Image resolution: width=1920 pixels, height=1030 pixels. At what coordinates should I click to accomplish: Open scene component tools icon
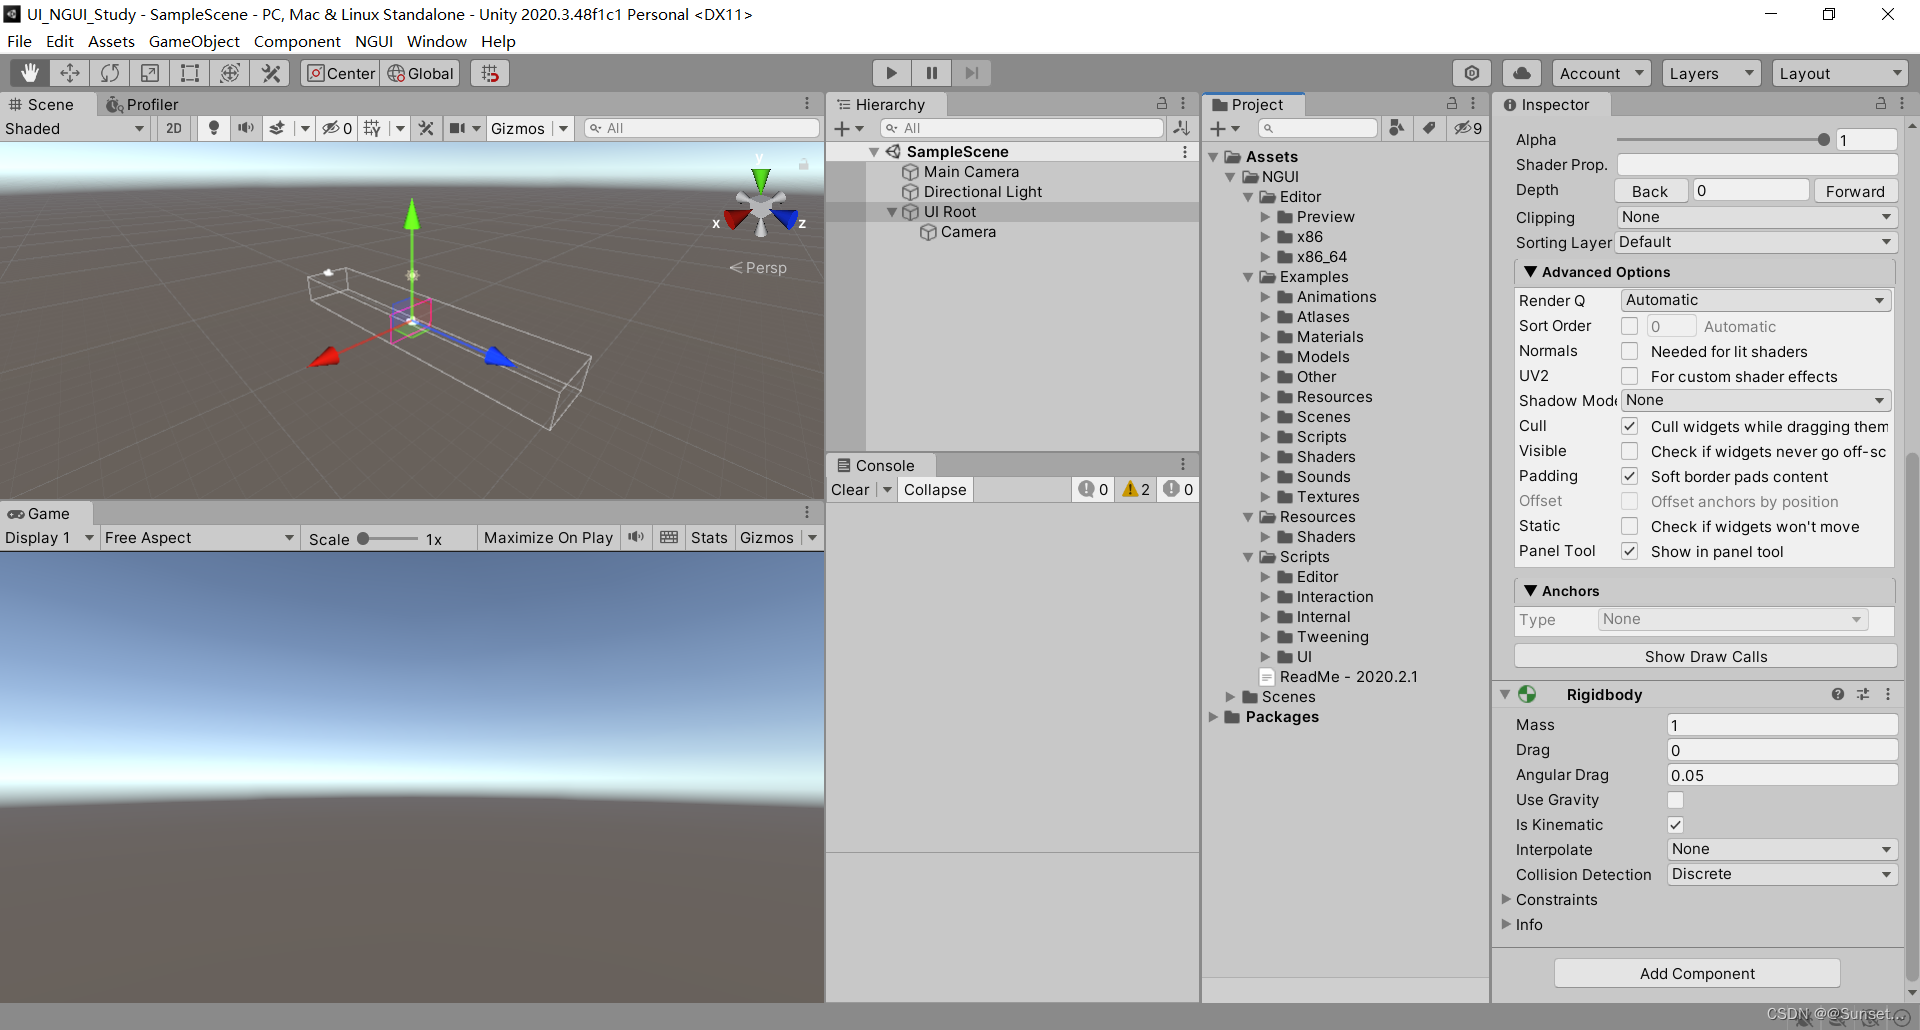tap(426, 128)
